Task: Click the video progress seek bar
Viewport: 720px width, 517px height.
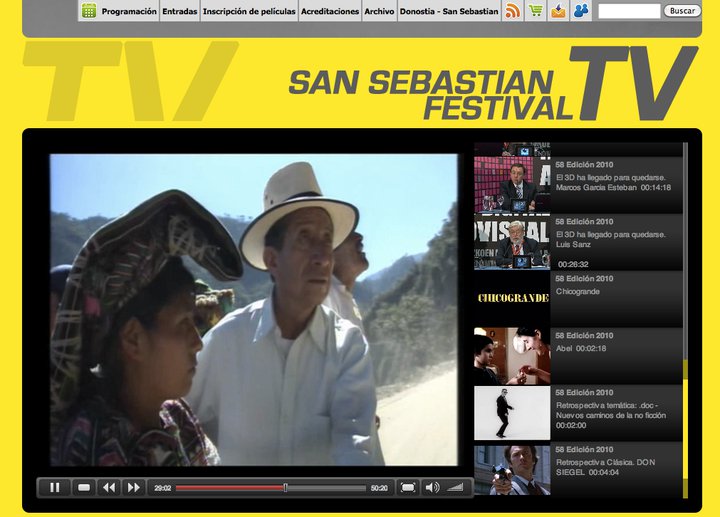Action: (x=271, y=488)
